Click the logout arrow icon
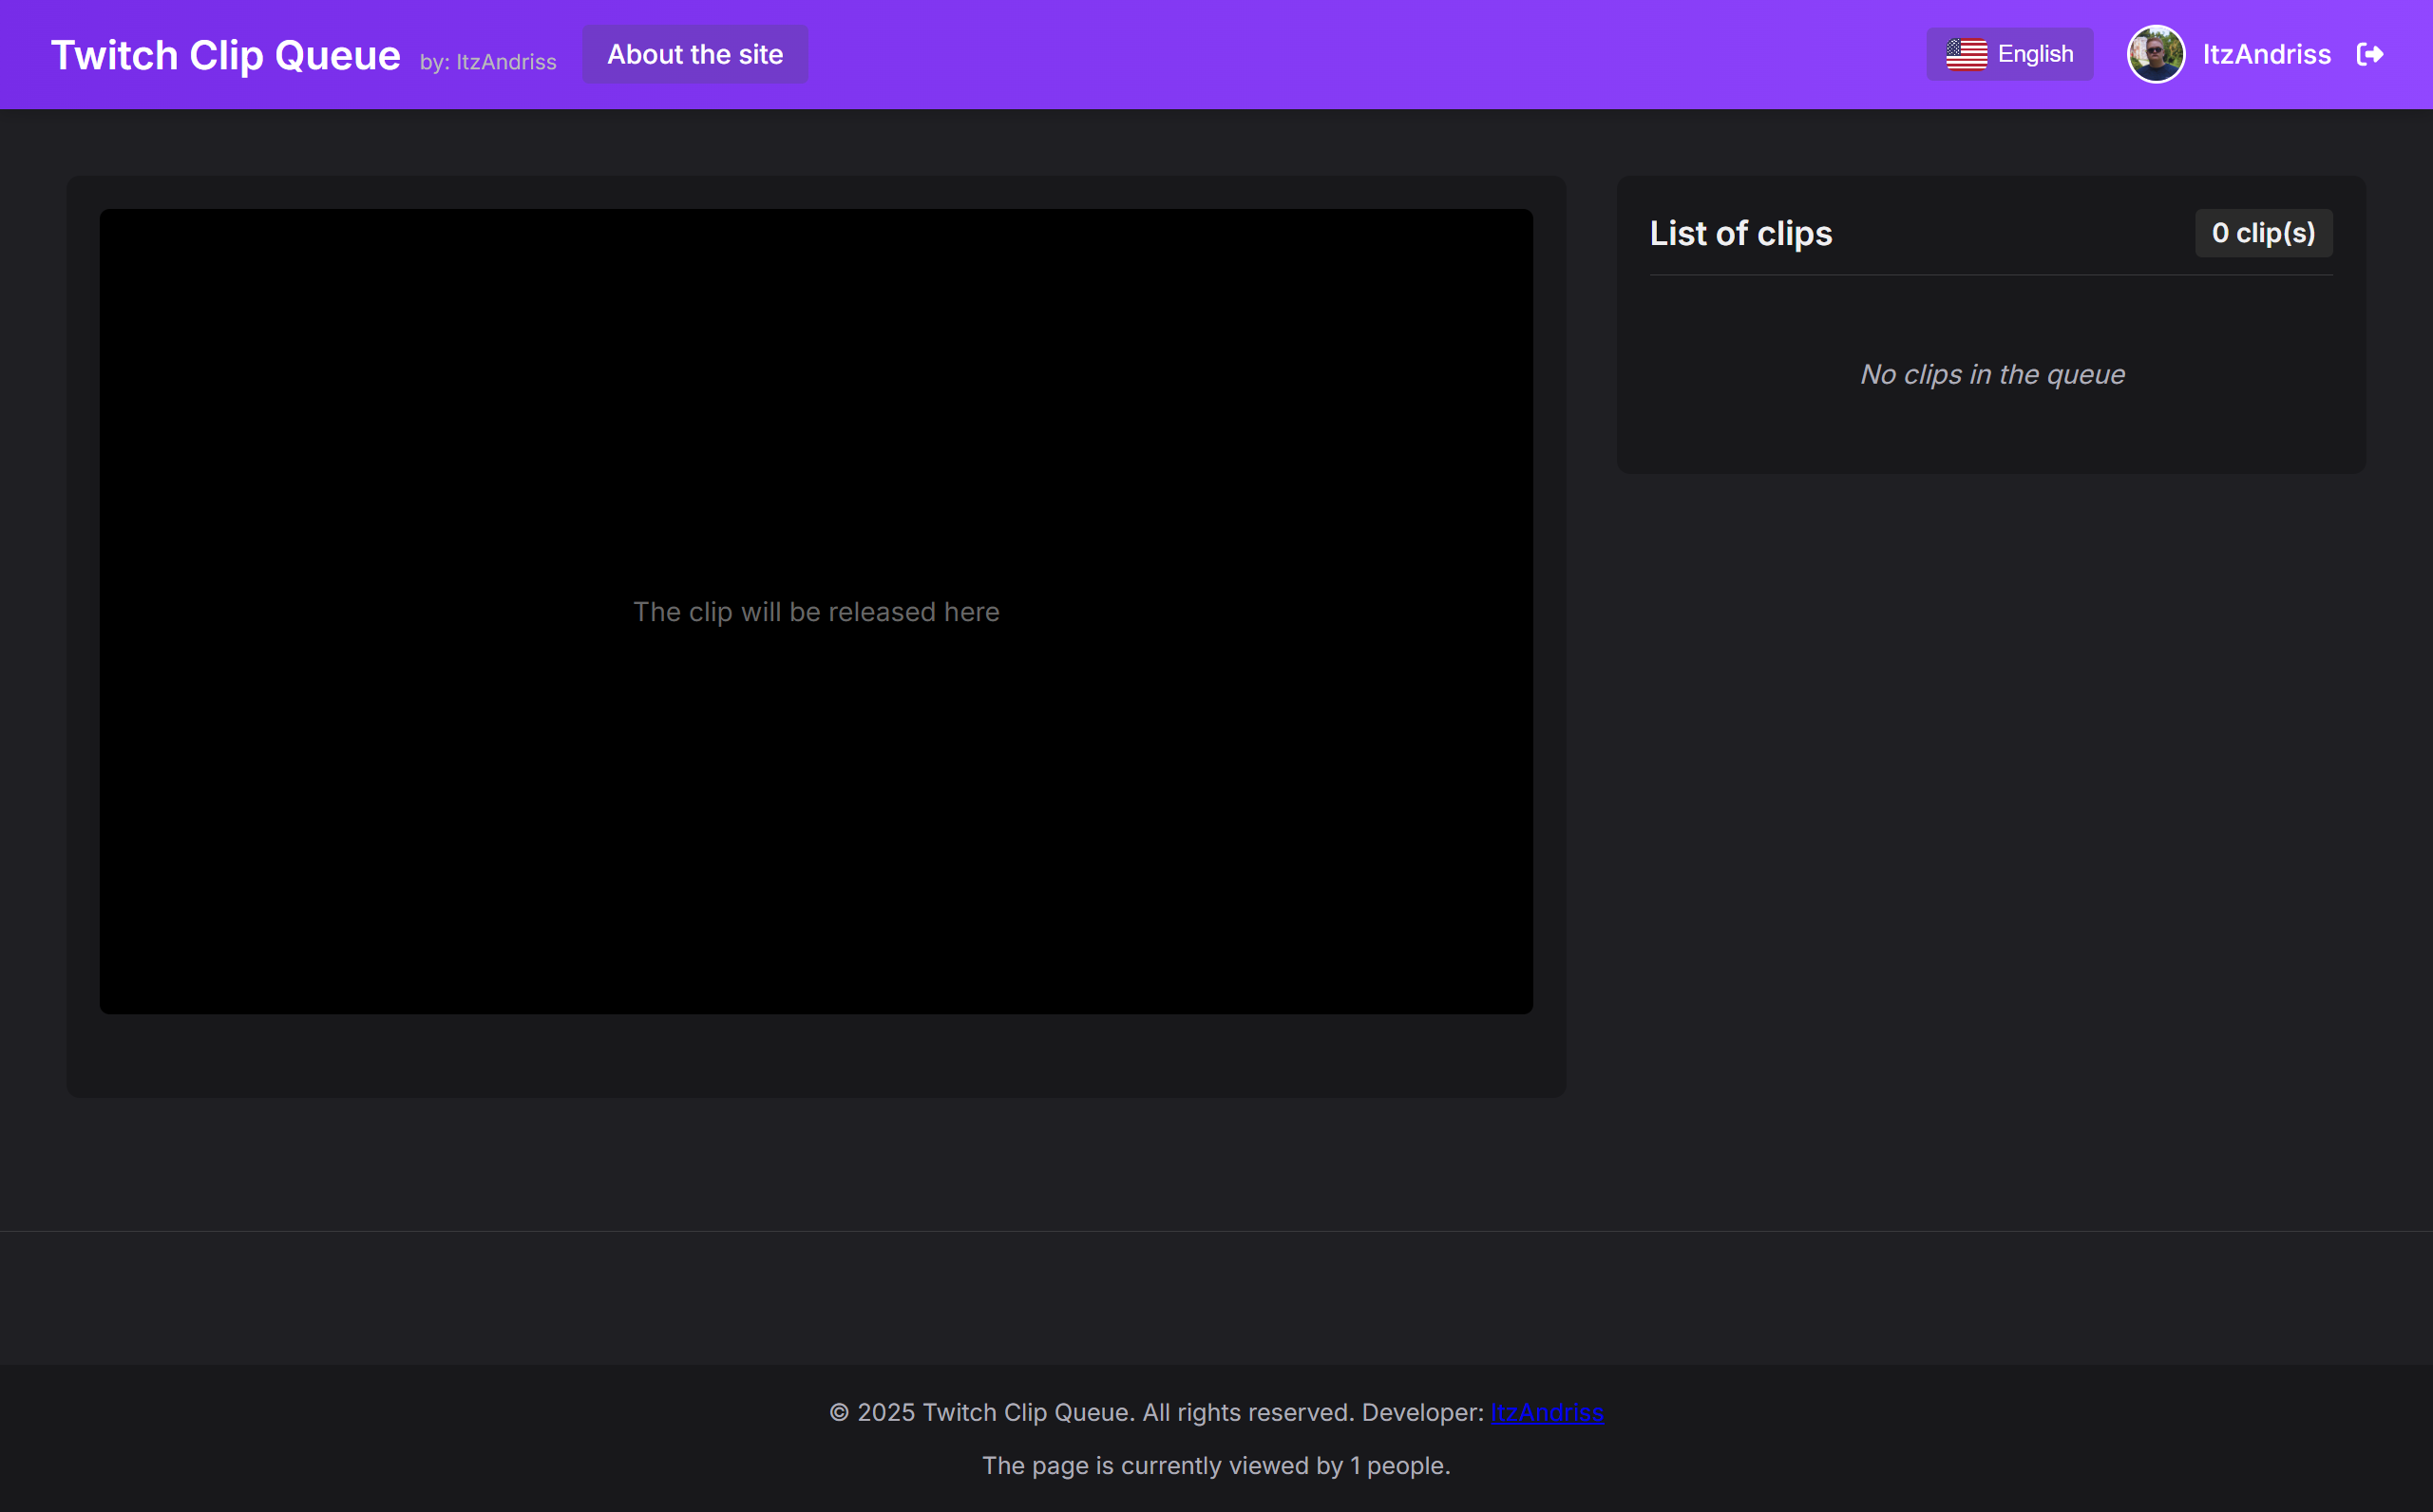 (2370, 54)
